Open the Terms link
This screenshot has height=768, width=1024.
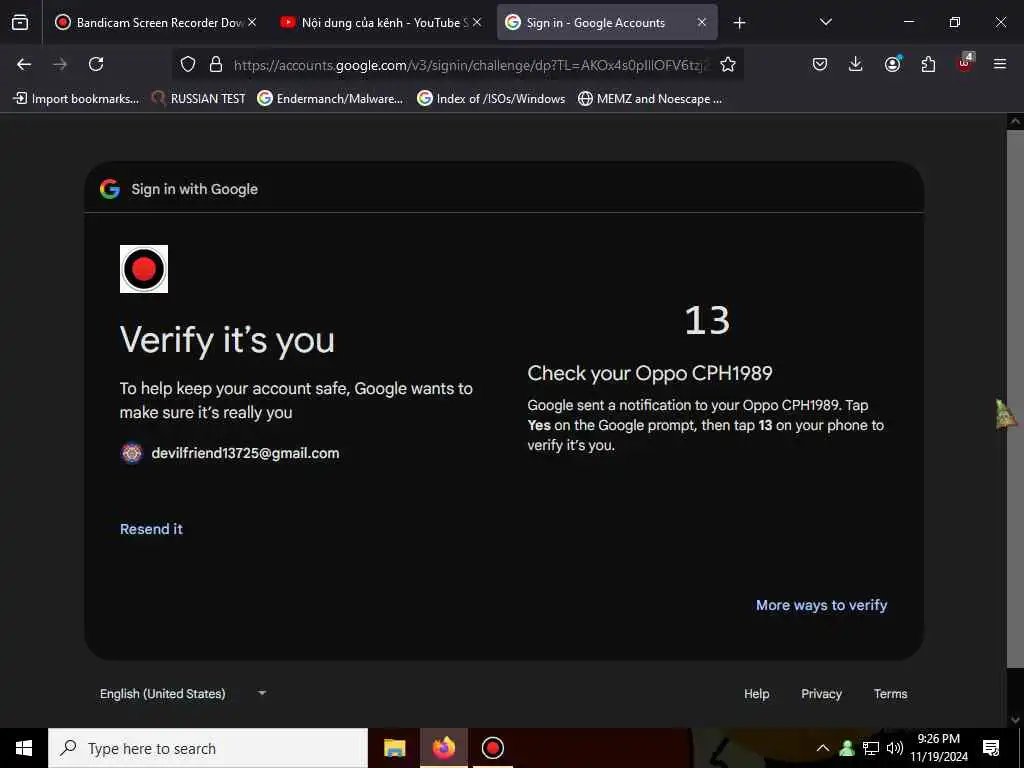891,694
